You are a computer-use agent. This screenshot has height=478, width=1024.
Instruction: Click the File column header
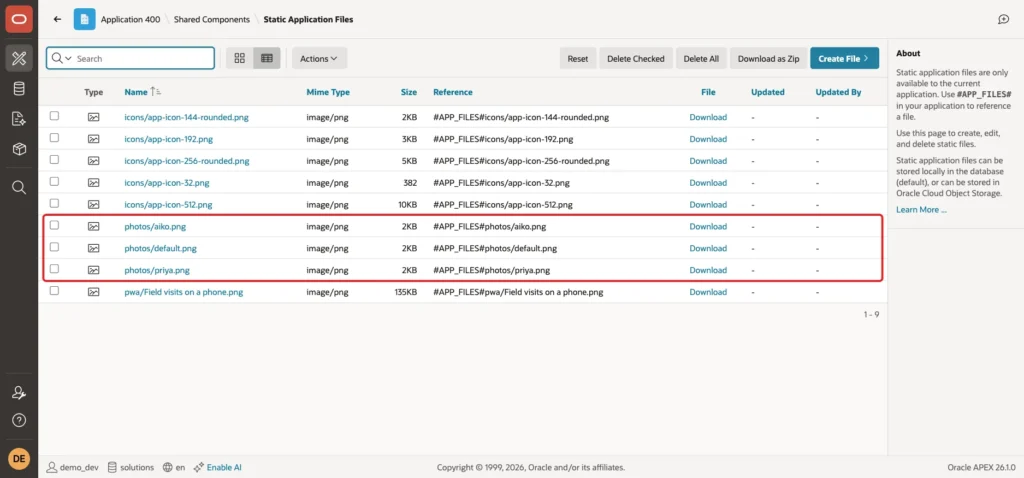tap(708, 92)
